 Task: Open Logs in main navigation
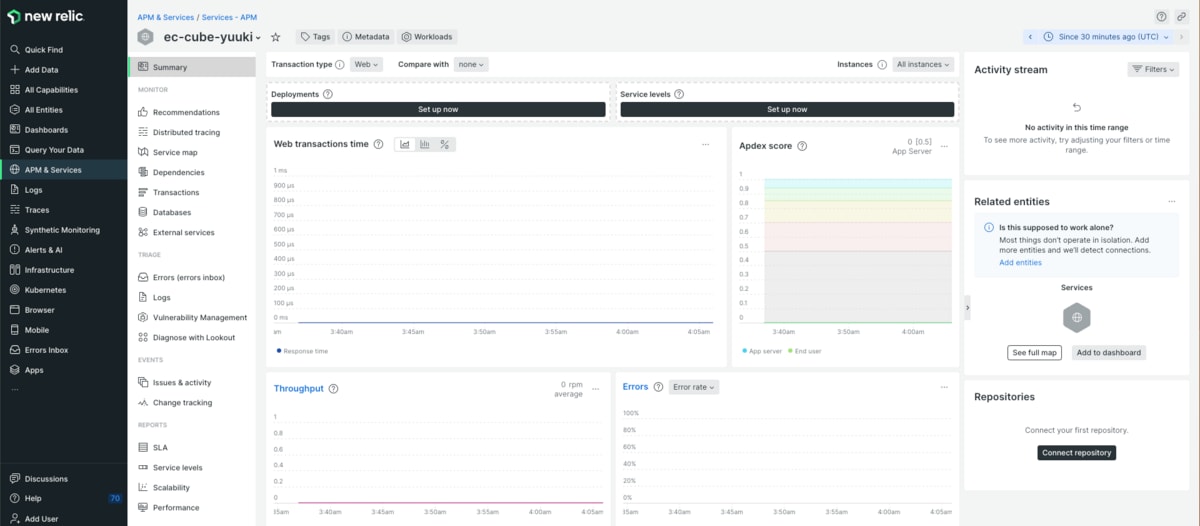33,190
